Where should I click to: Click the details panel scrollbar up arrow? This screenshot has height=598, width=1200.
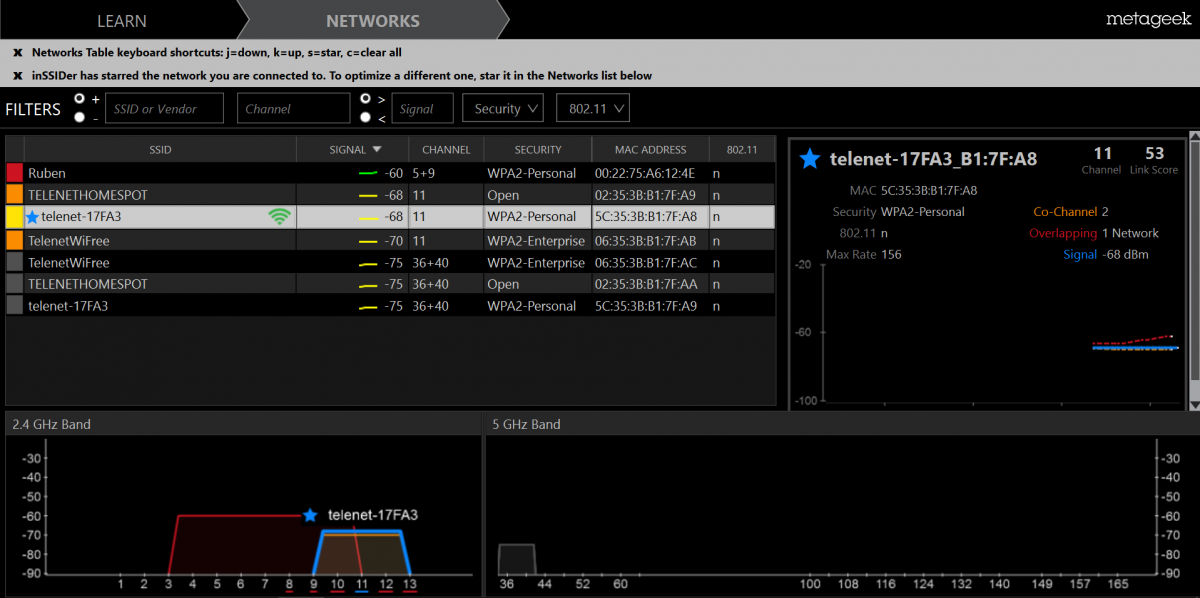[x=1193, y=137]
